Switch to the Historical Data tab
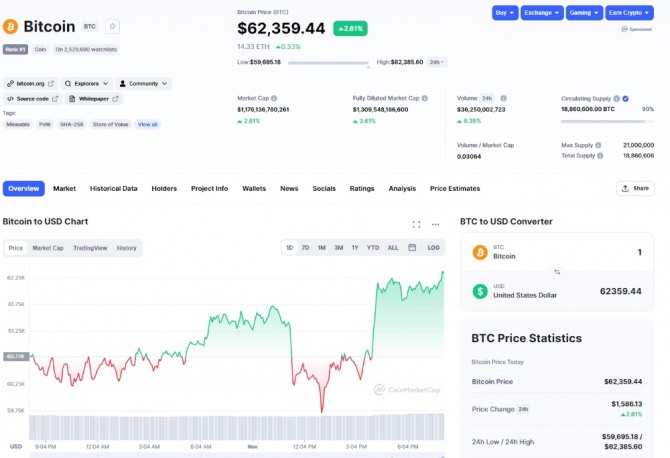The height and width of the screenshot is (458, 670). (x=113, y=188)
